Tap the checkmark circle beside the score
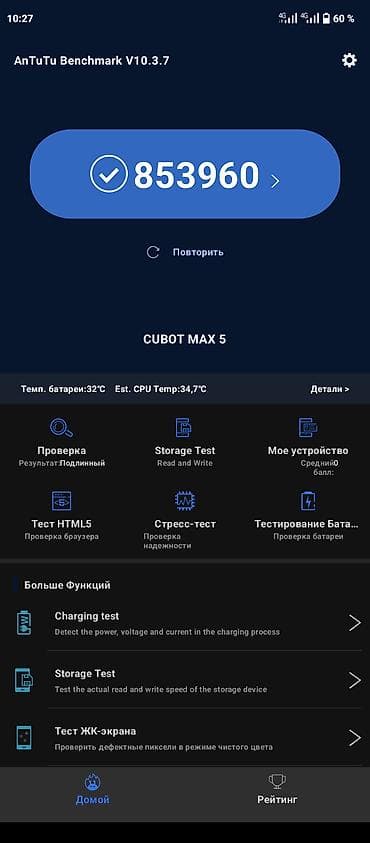The image size is (370, 843). [109, 174]
